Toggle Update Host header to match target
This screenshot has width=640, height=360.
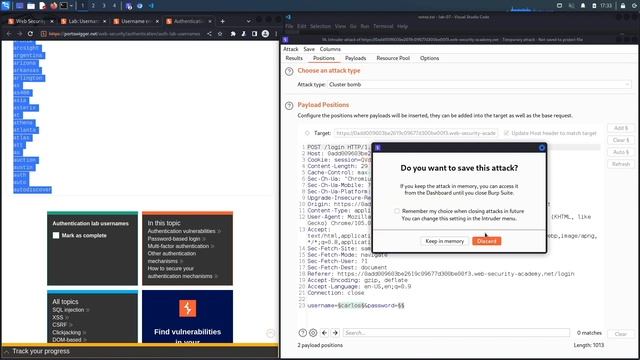click(507, 133)
